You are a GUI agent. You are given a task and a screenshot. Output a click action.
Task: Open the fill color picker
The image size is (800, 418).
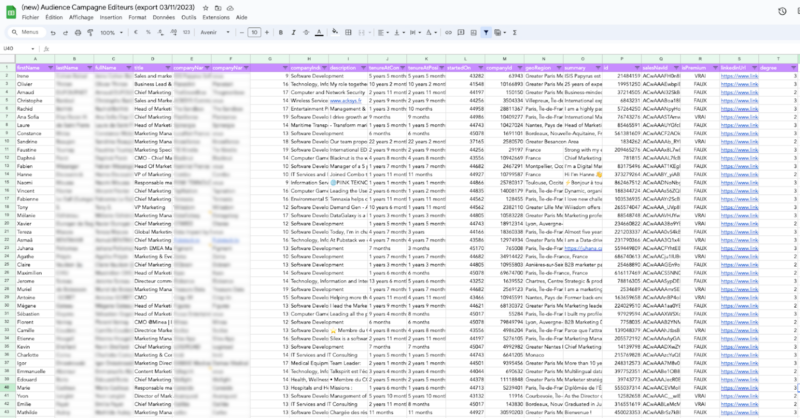(x=335, y=33)
